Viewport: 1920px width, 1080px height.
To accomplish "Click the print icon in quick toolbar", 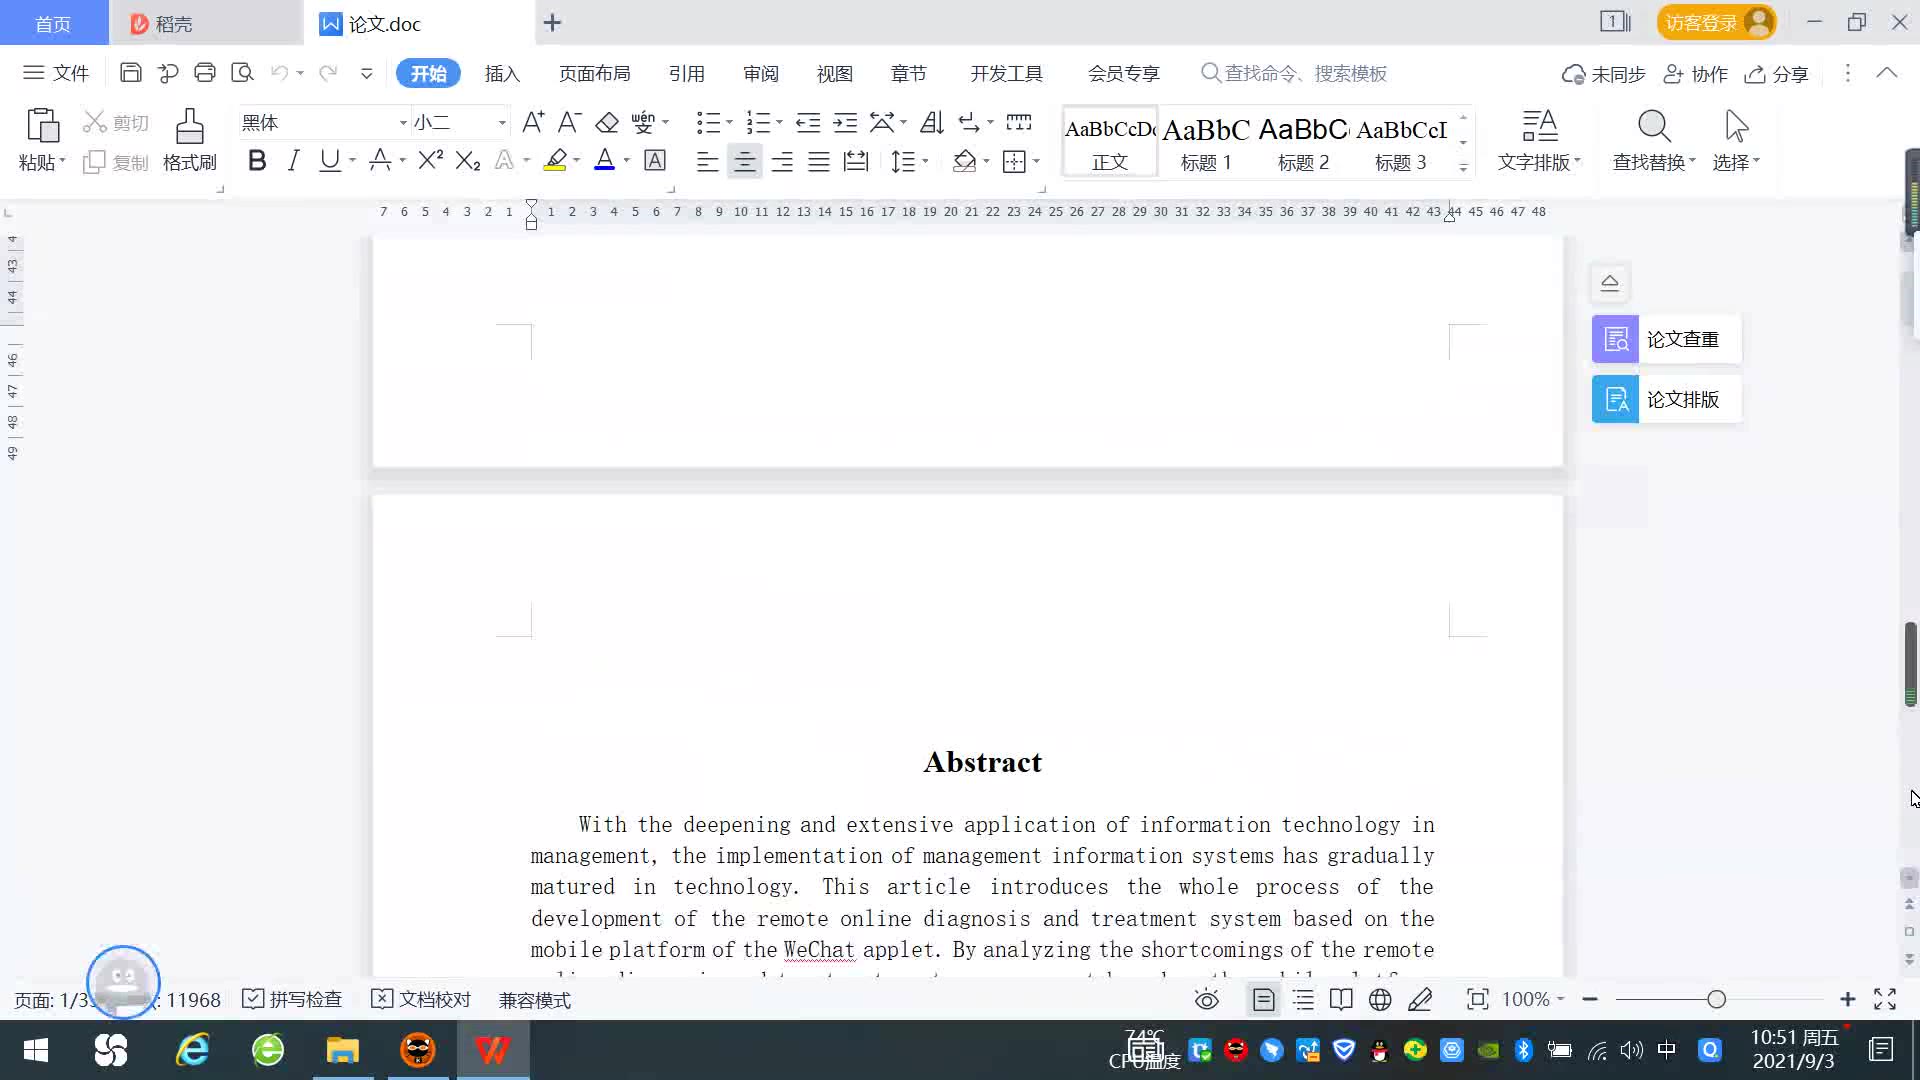I will (205, 73).
